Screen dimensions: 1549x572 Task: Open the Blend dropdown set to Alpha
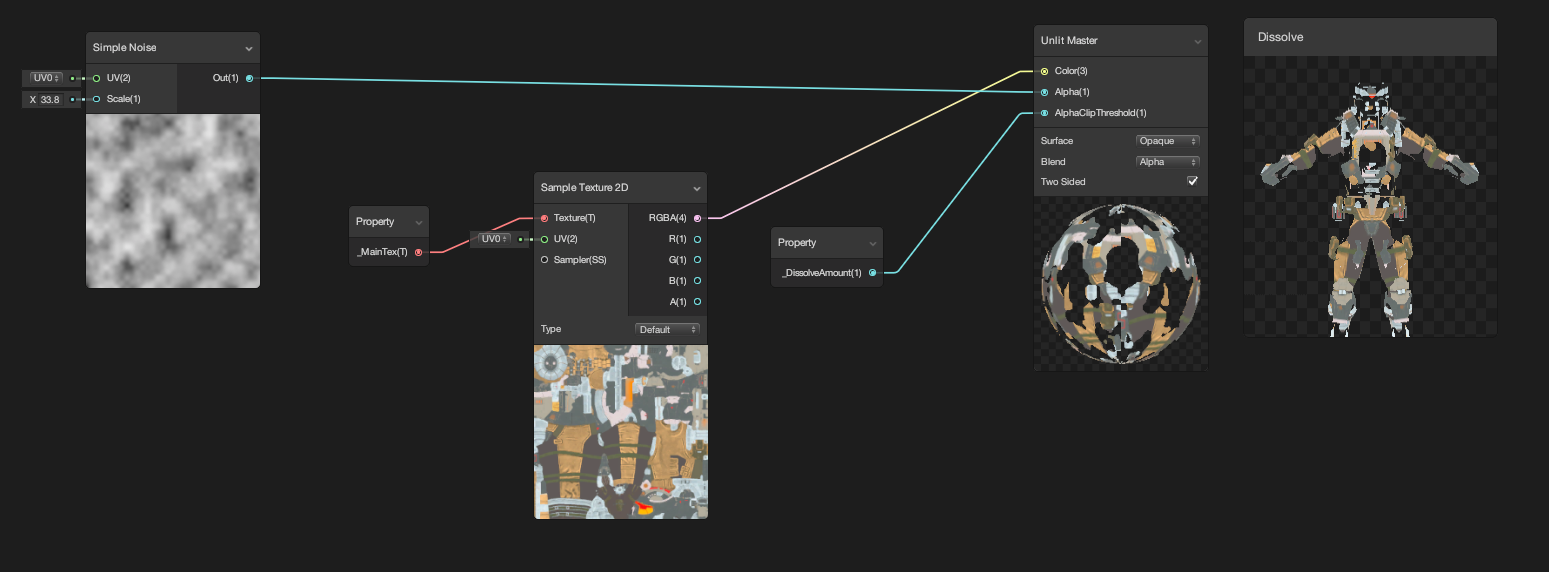point(1167,162)
